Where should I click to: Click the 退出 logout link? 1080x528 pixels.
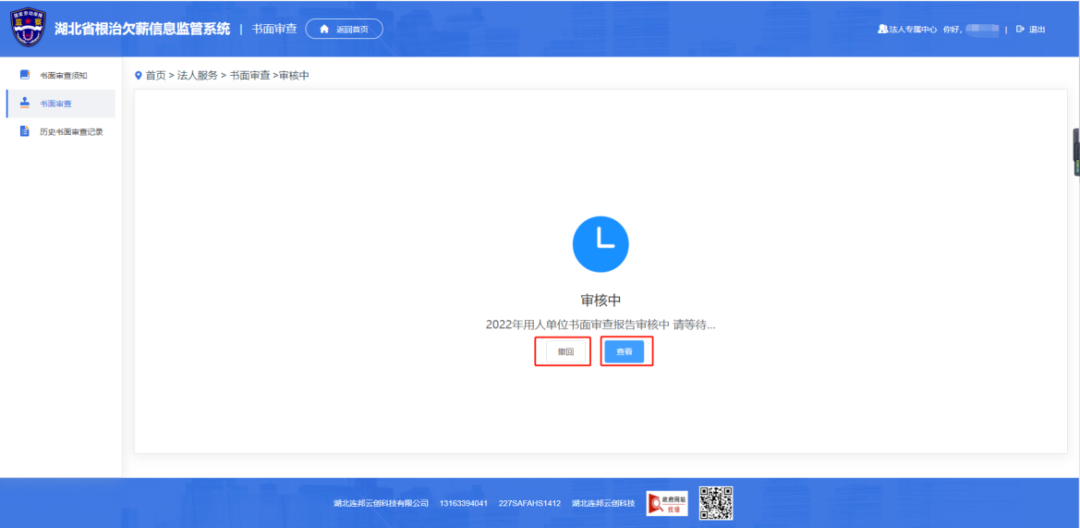tap(1037, 29)
